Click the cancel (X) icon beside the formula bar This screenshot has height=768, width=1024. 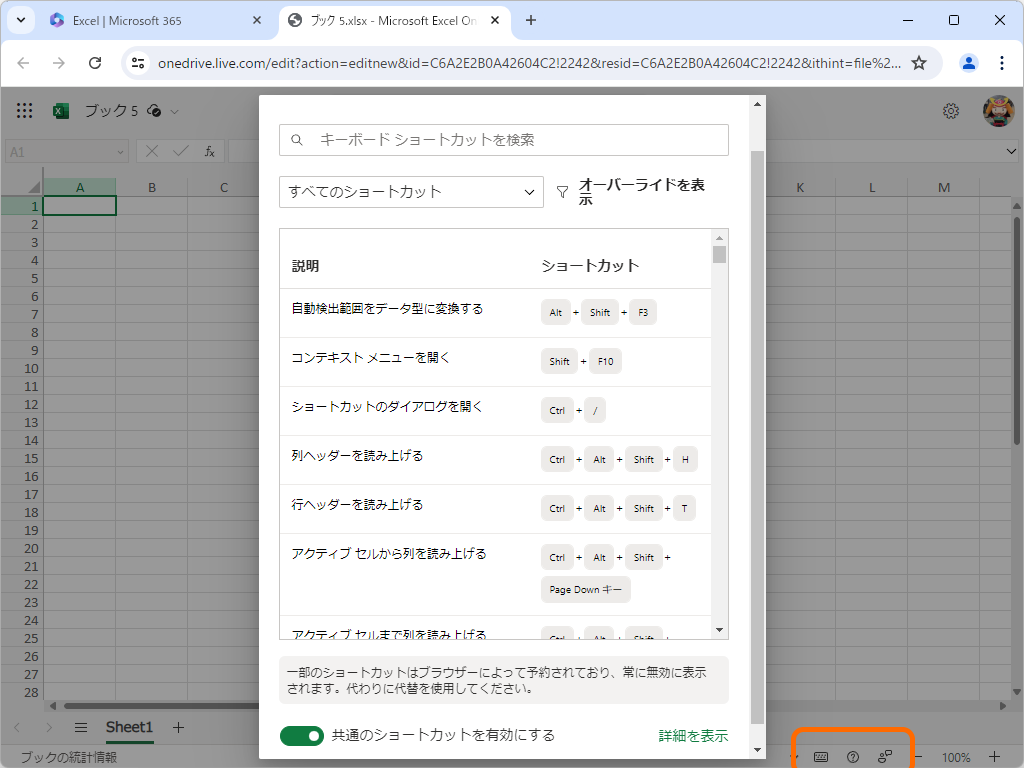(x=152, y=151)
